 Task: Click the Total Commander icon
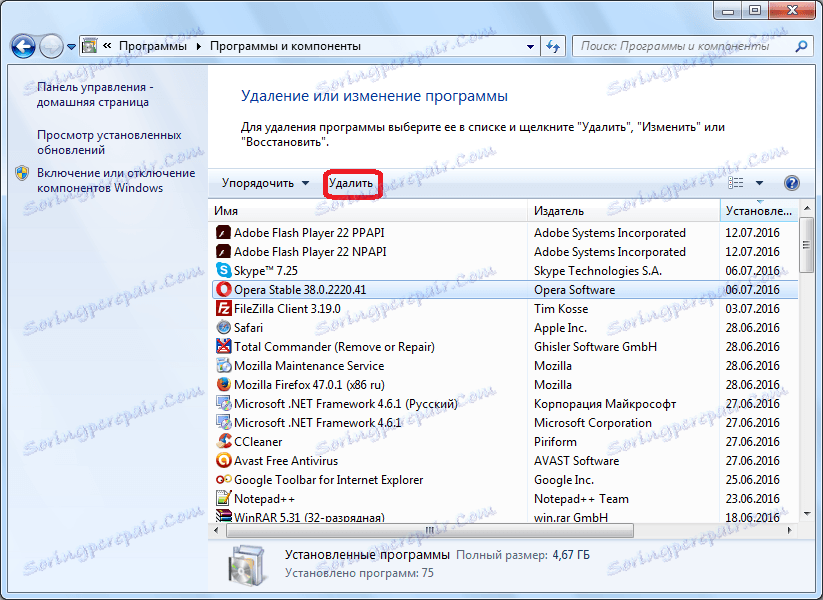224,346
